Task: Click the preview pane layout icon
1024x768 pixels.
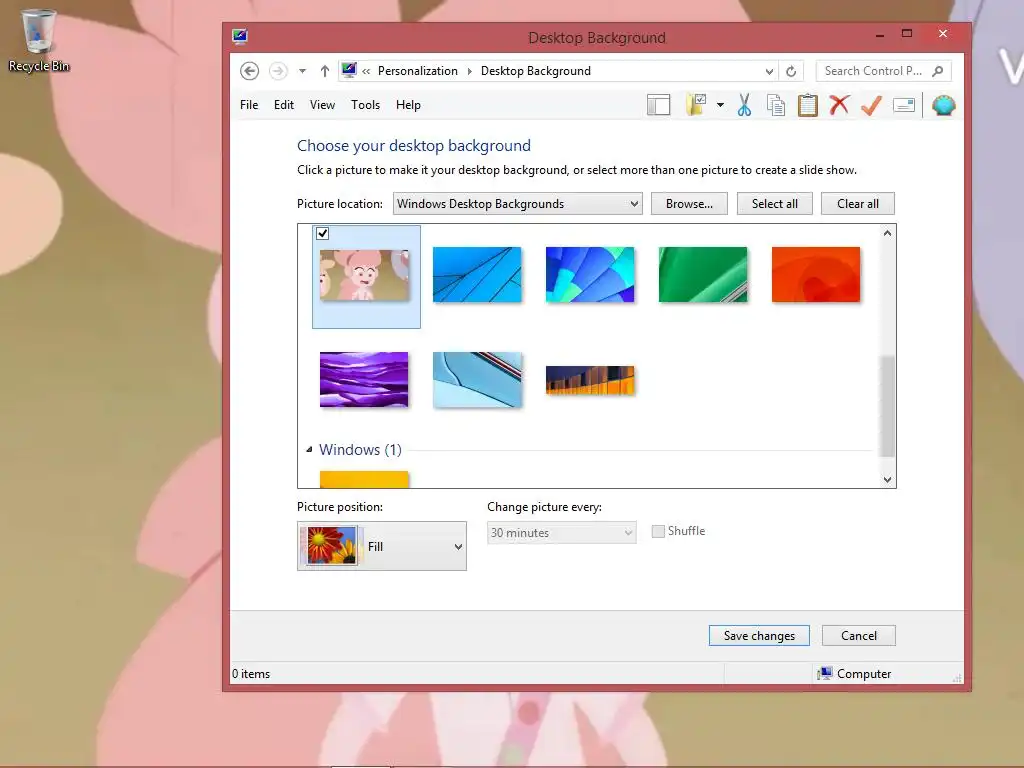Action: coord(658,104)
